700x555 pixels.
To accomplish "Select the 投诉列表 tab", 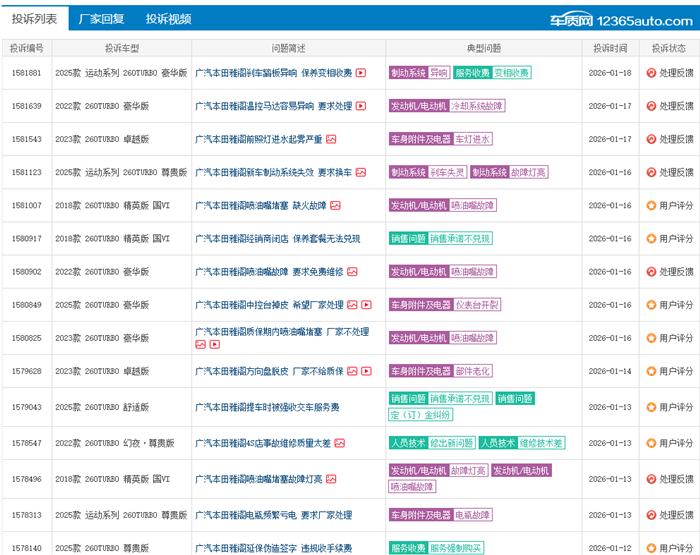I will pyautogui.click(x=35, y=19).
